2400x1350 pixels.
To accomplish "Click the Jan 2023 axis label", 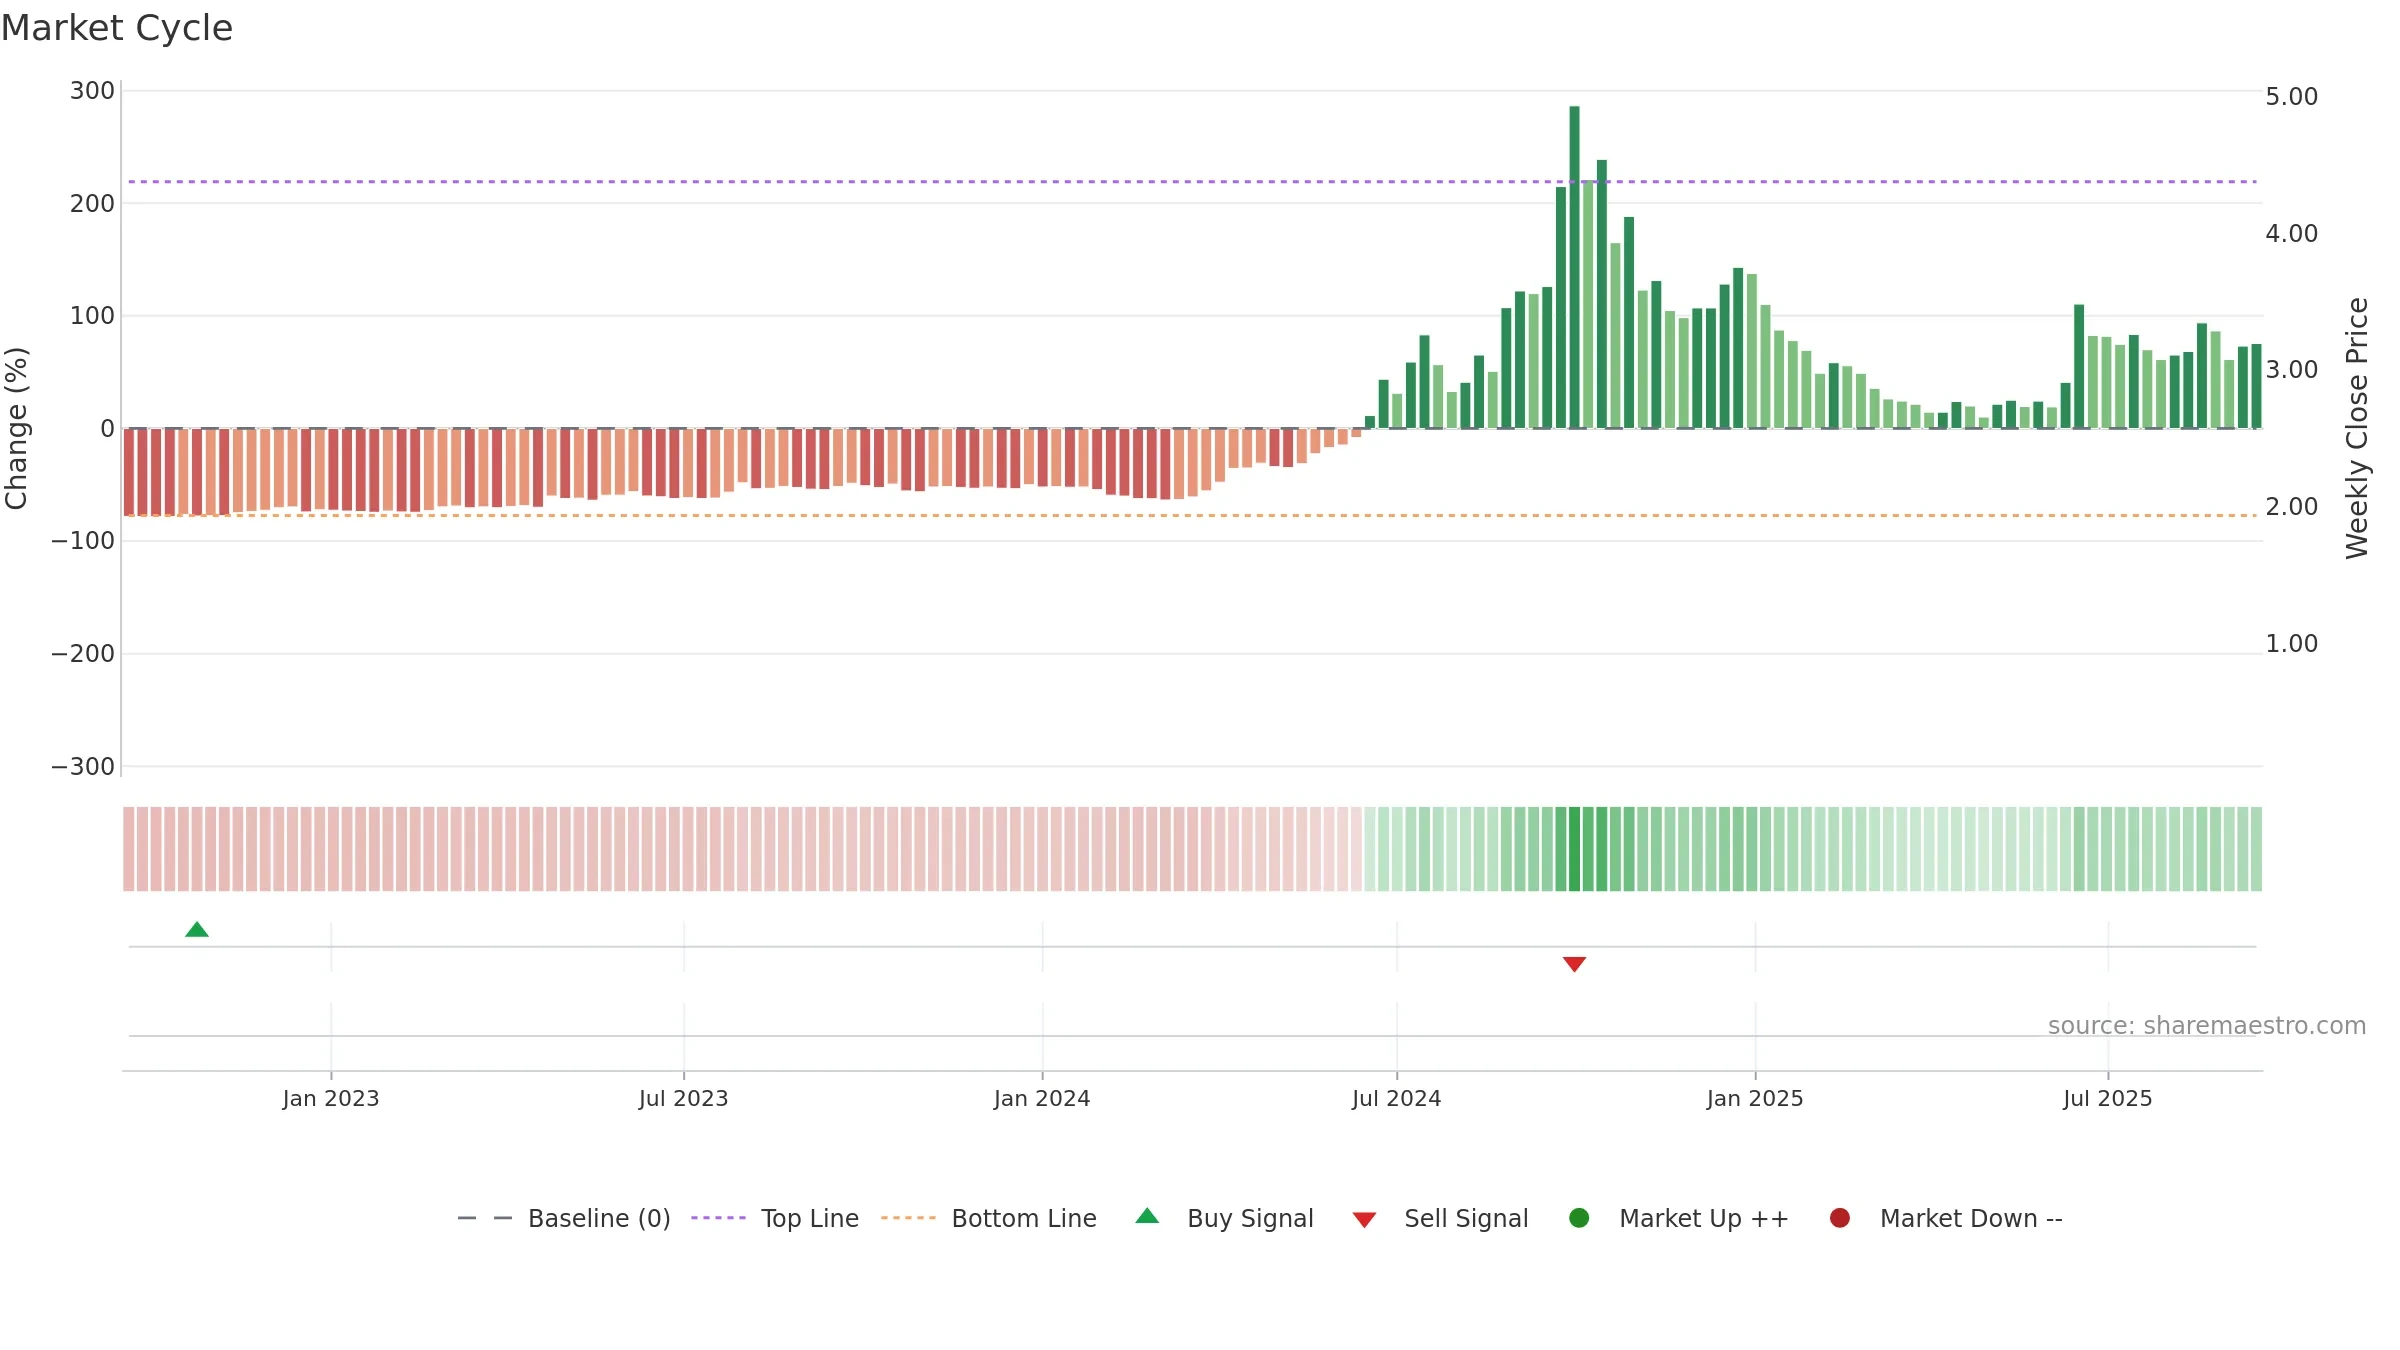I will click(331, 1098).
